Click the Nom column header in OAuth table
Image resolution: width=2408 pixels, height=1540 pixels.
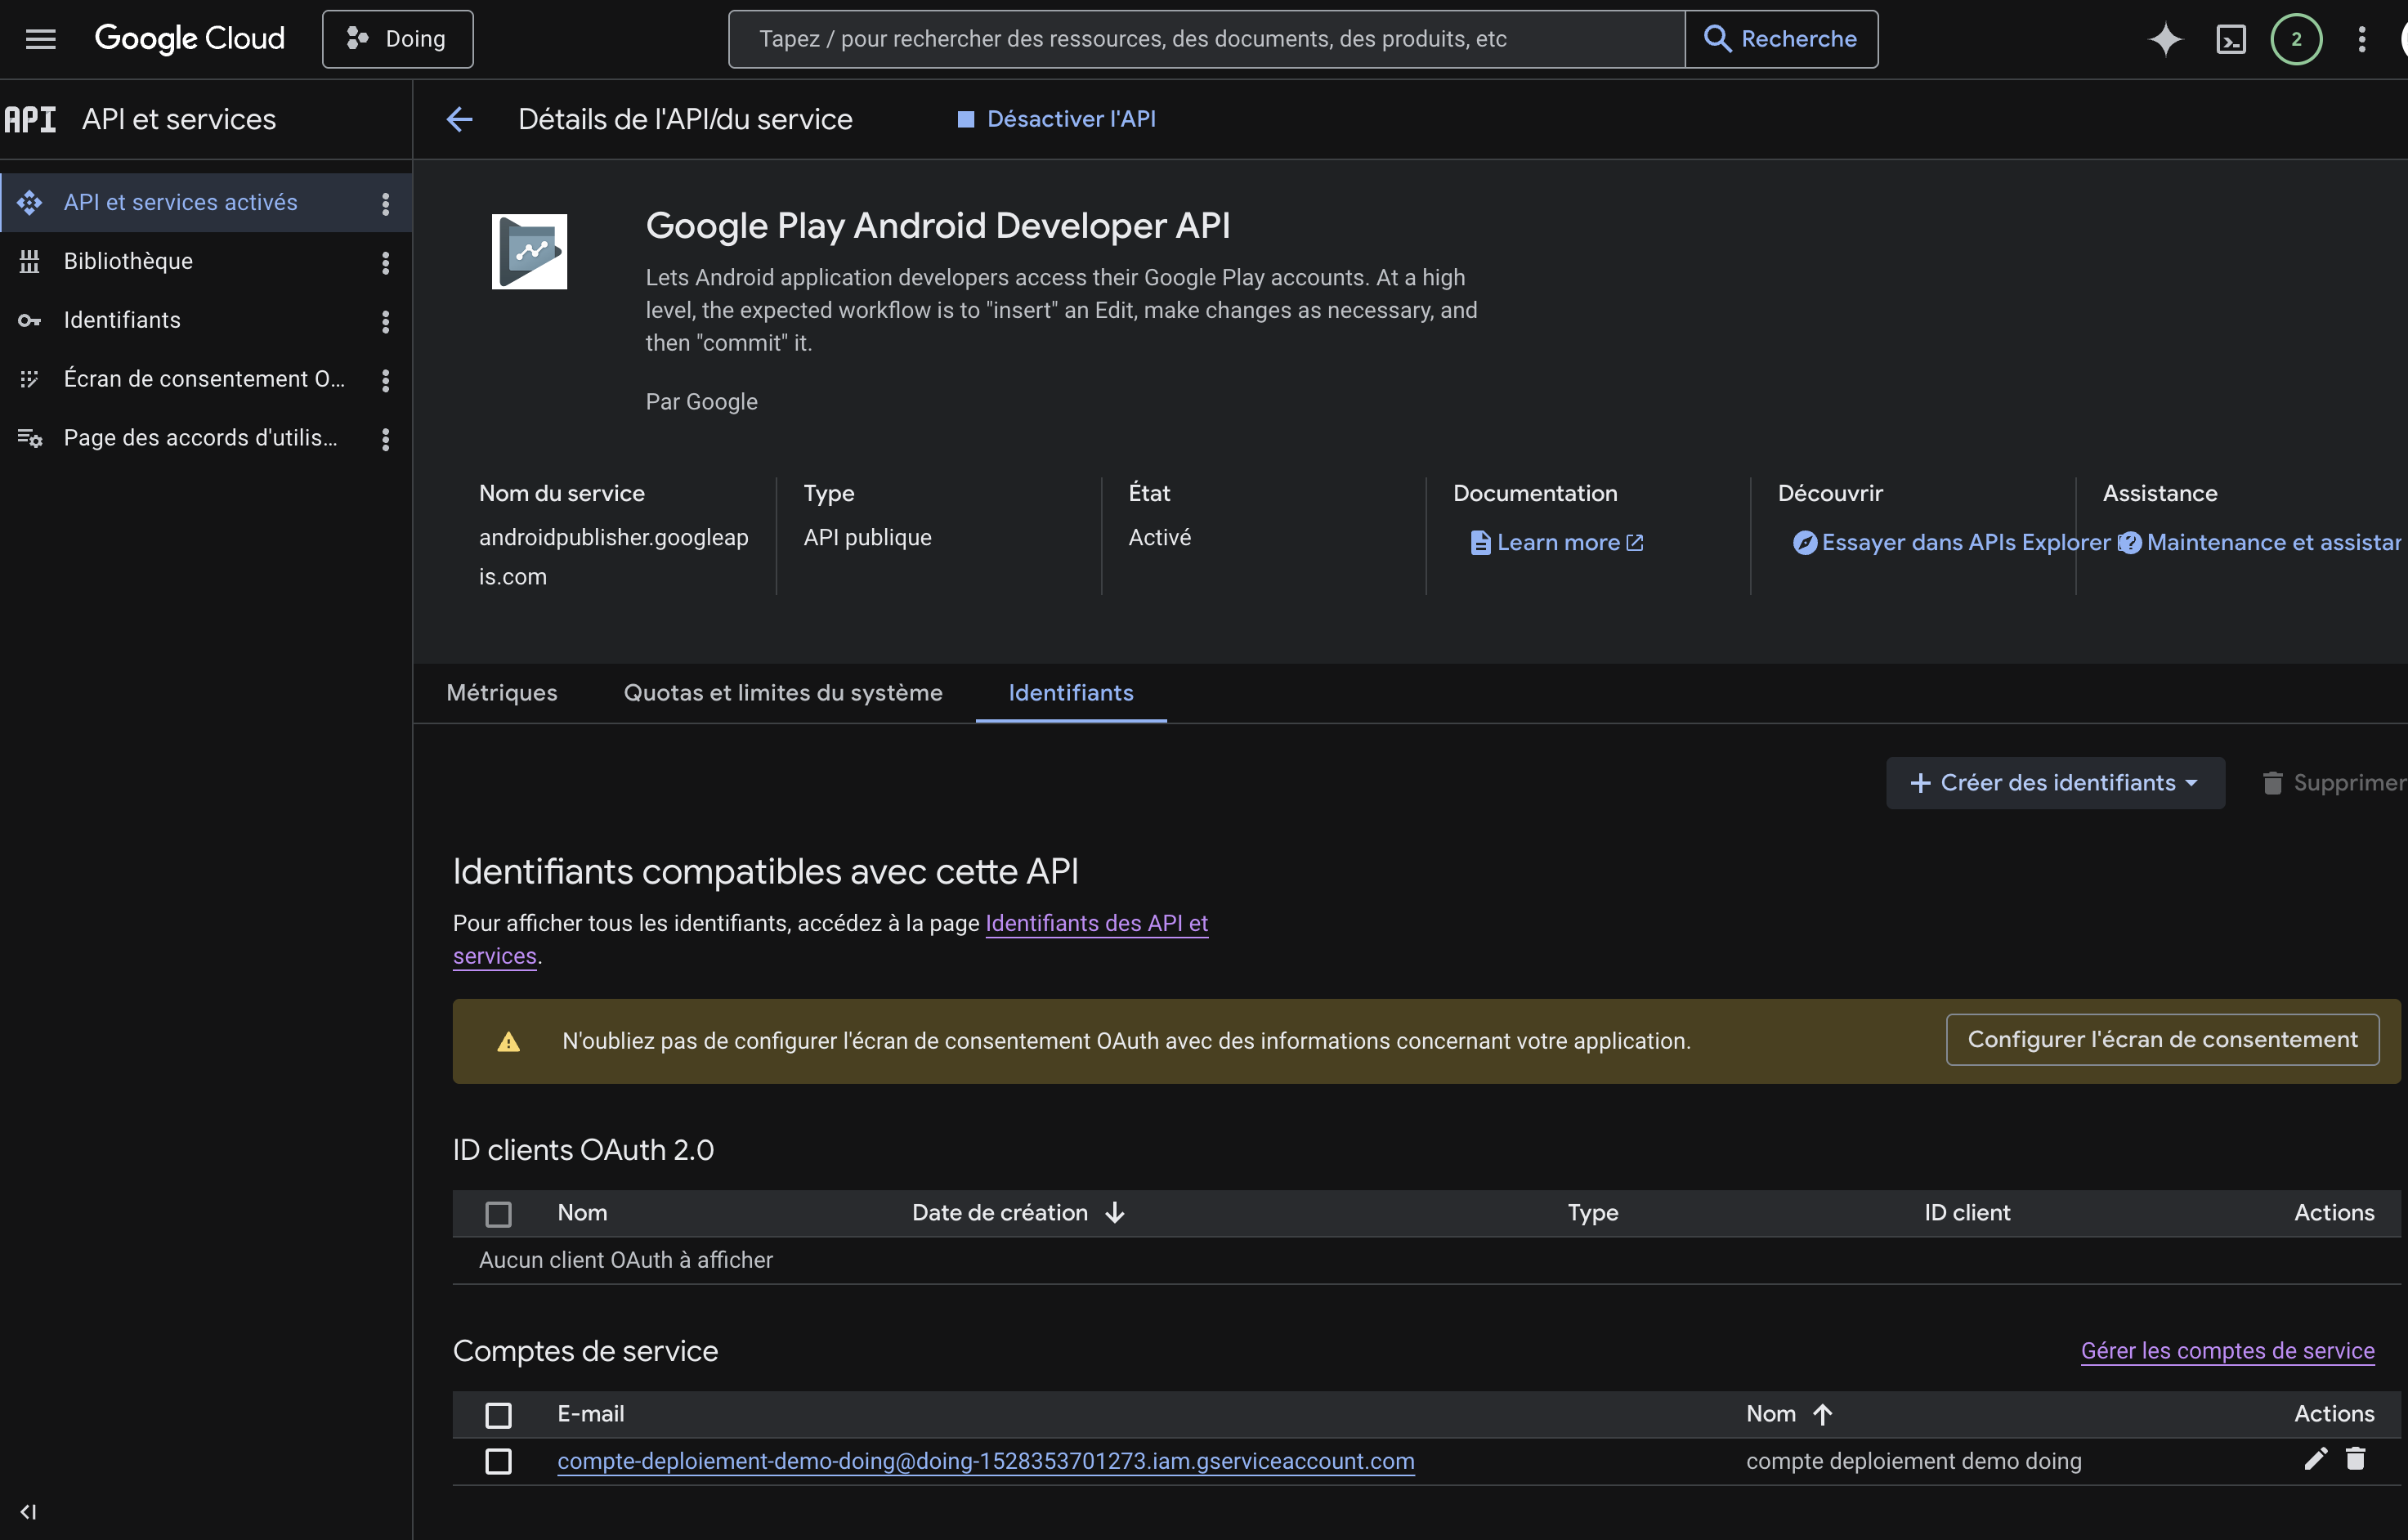coord(582,1212)
